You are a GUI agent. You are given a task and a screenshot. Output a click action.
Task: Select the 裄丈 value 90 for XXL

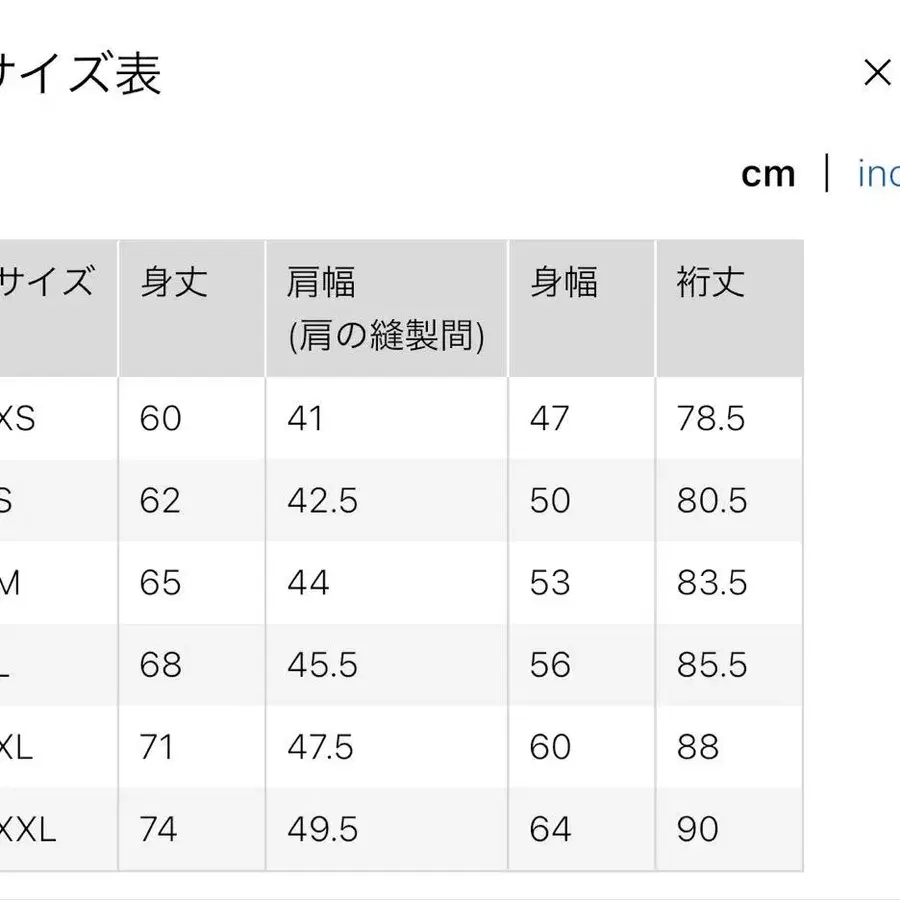[x=701, y=829]
